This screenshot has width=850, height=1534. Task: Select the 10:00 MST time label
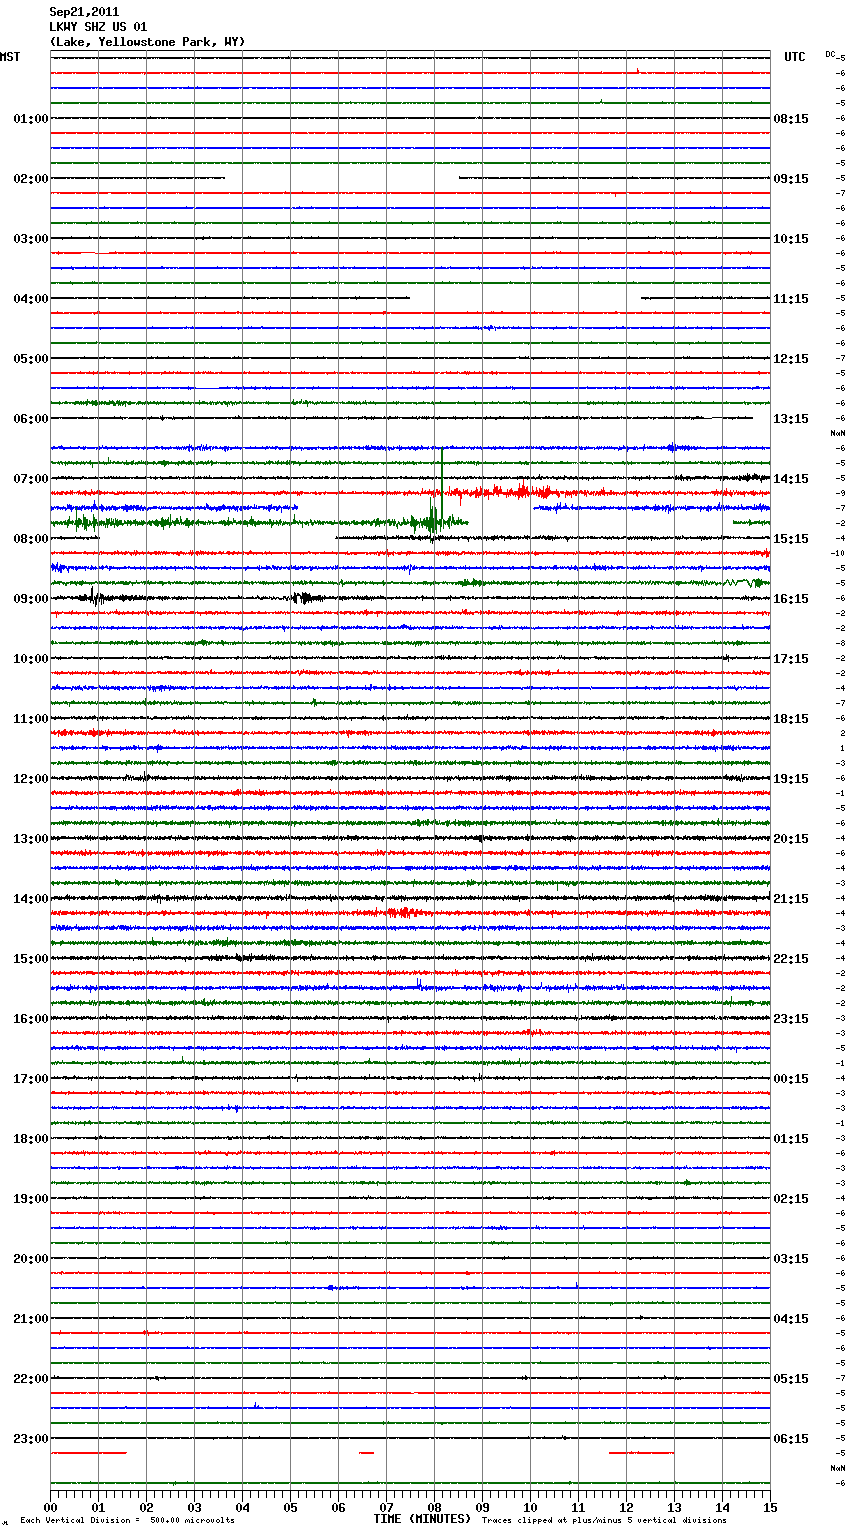coord(30,659)
